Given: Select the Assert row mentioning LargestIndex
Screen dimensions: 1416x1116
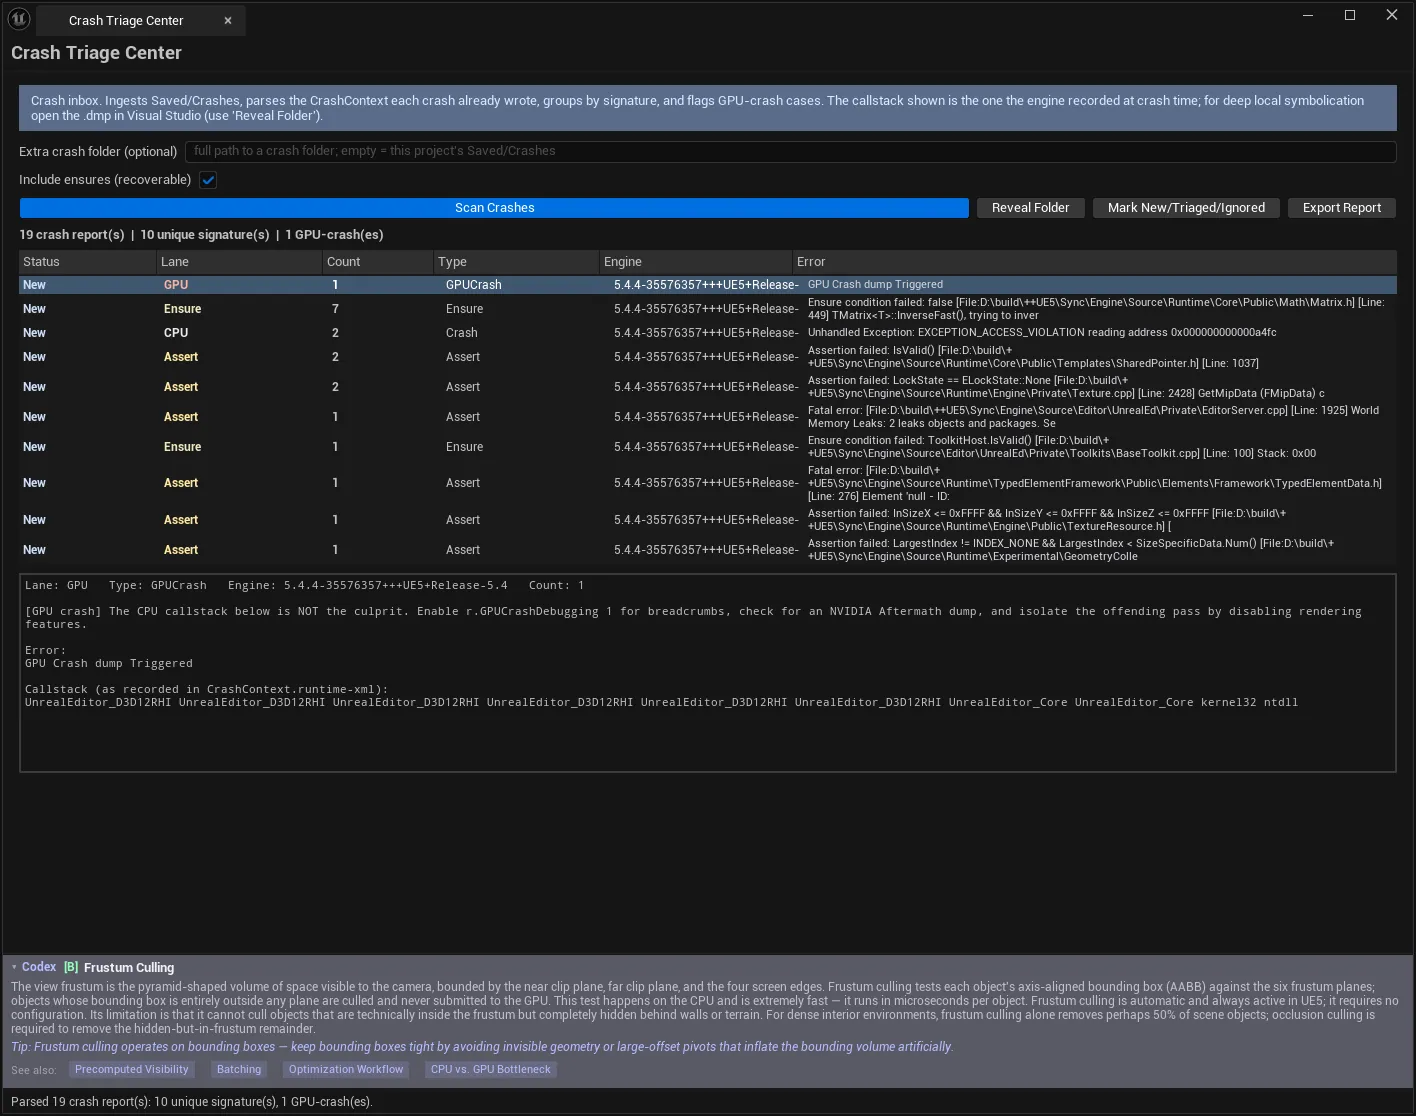Looking at the screenshot, I should pos(708,550).
